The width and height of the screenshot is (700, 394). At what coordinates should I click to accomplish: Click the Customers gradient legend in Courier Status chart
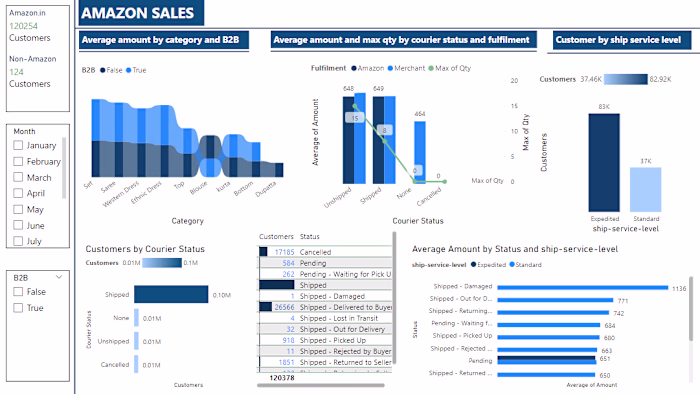click(162, 263)
